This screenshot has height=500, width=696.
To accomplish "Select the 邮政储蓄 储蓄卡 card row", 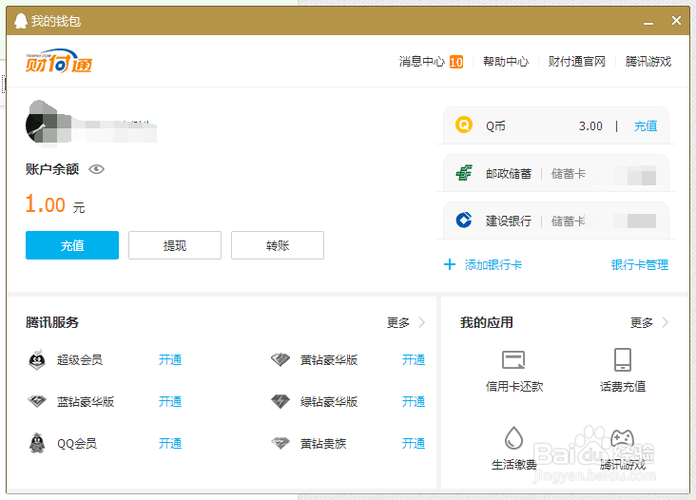I will click(556, 173).
